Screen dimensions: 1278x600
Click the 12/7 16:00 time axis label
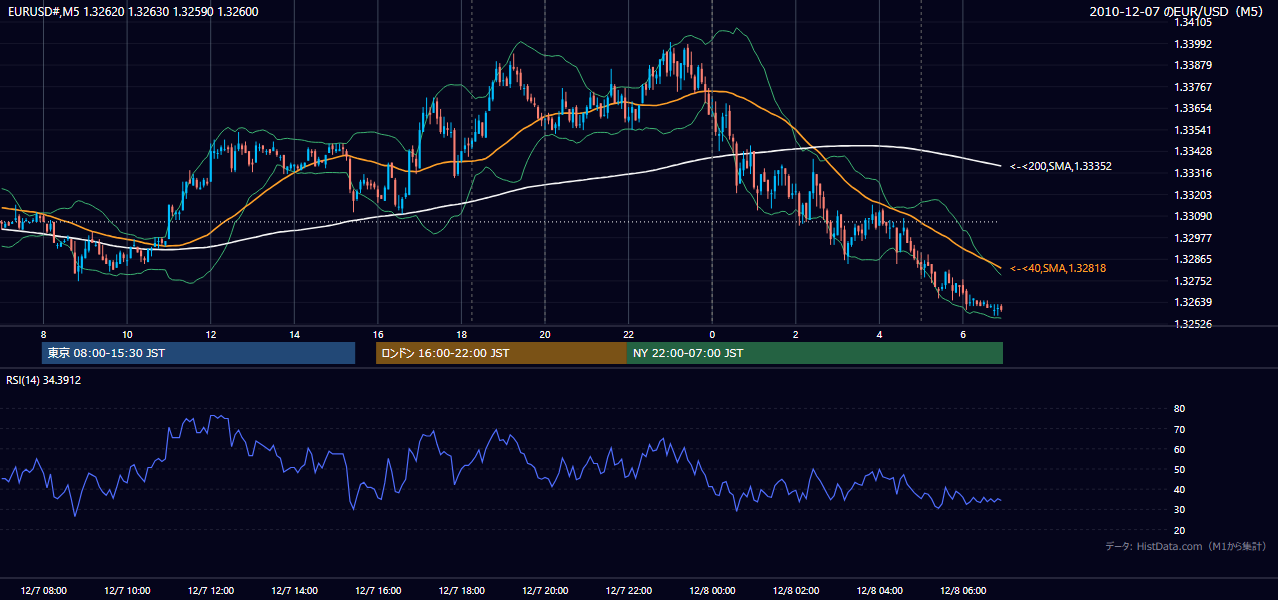point(377,591)
